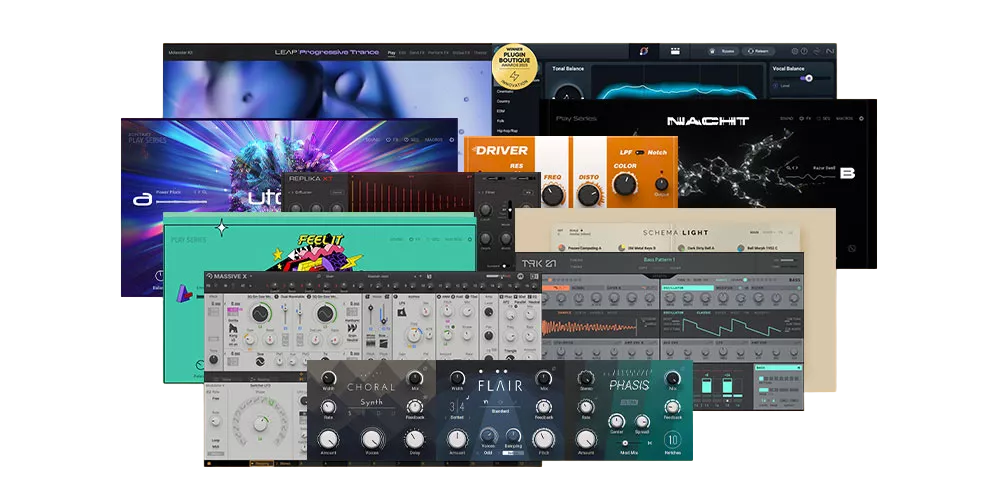This screenshot has height=500, width=1000.
Task: Select the Synth mode label in Choral
Action: [x=372, y=402]
